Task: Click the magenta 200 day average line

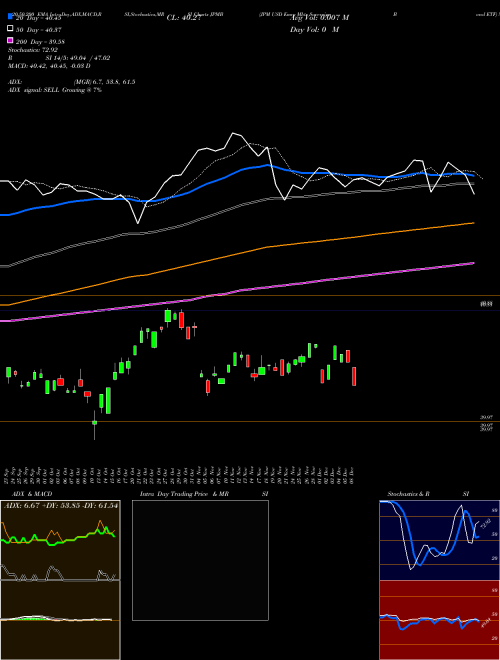Action: tap(236, 291)
